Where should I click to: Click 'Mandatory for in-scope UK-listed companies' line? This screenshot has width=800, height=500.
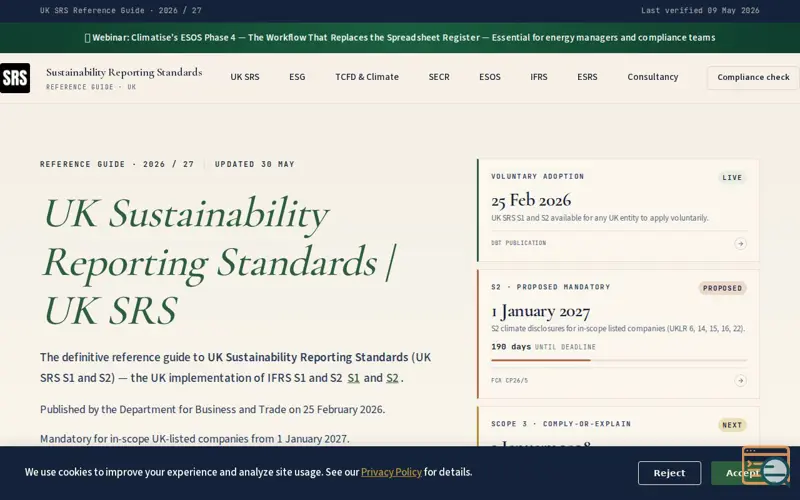click(195, 439)
